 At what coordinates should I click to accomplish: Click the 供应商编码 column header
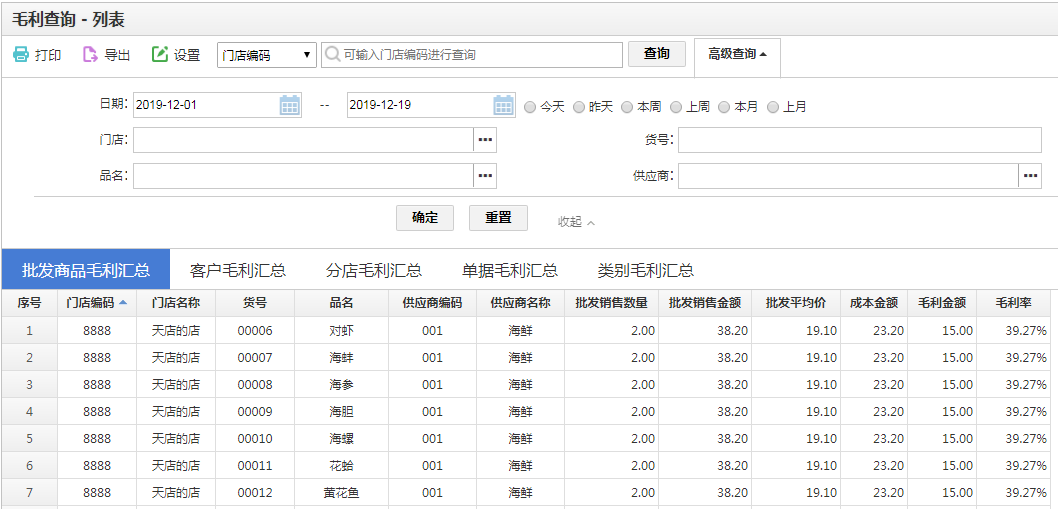click(432, 304)
